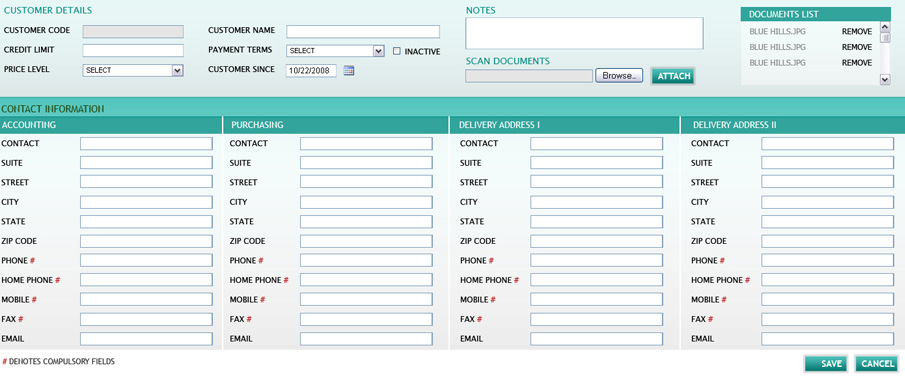Click the Purchasing Contact field

coord(366,144)
